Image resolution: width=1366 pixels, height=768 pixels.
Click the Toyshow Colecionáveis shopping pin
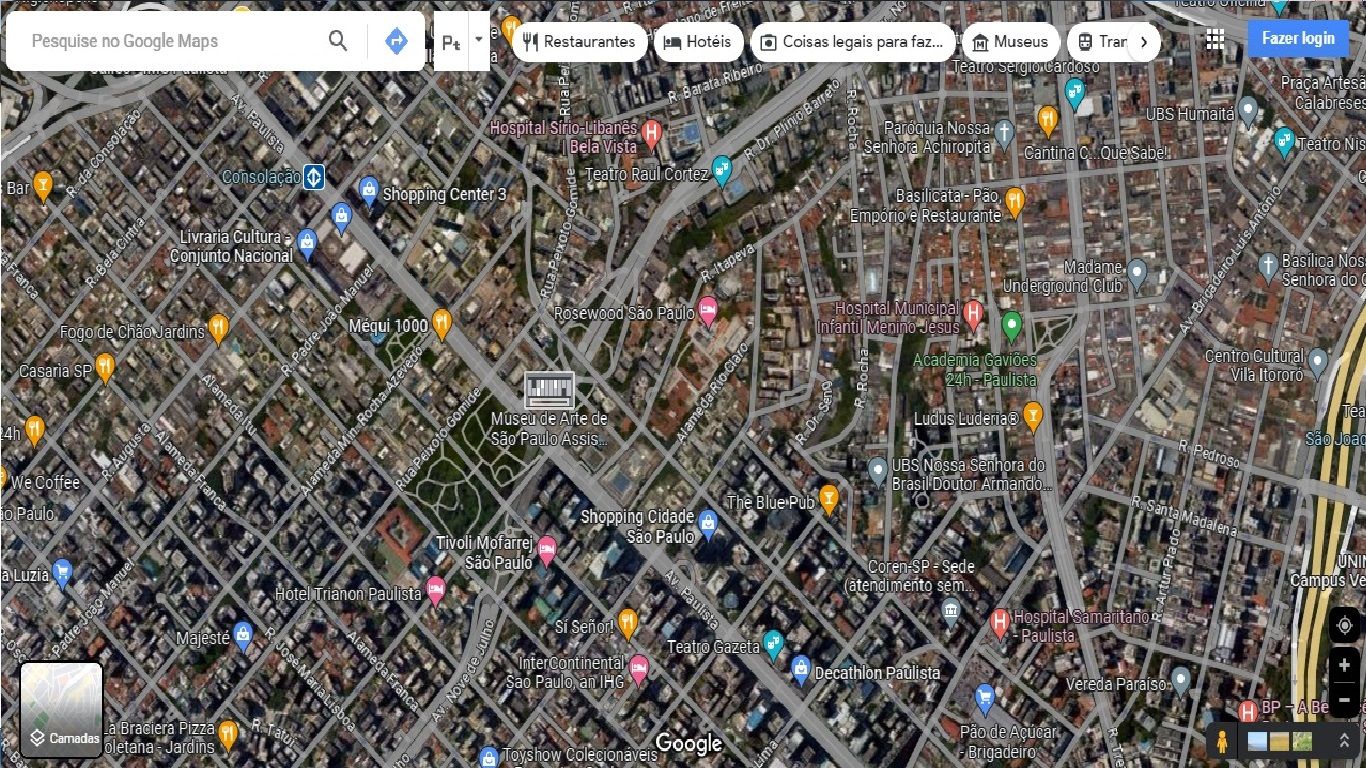[x=488, y=757]
